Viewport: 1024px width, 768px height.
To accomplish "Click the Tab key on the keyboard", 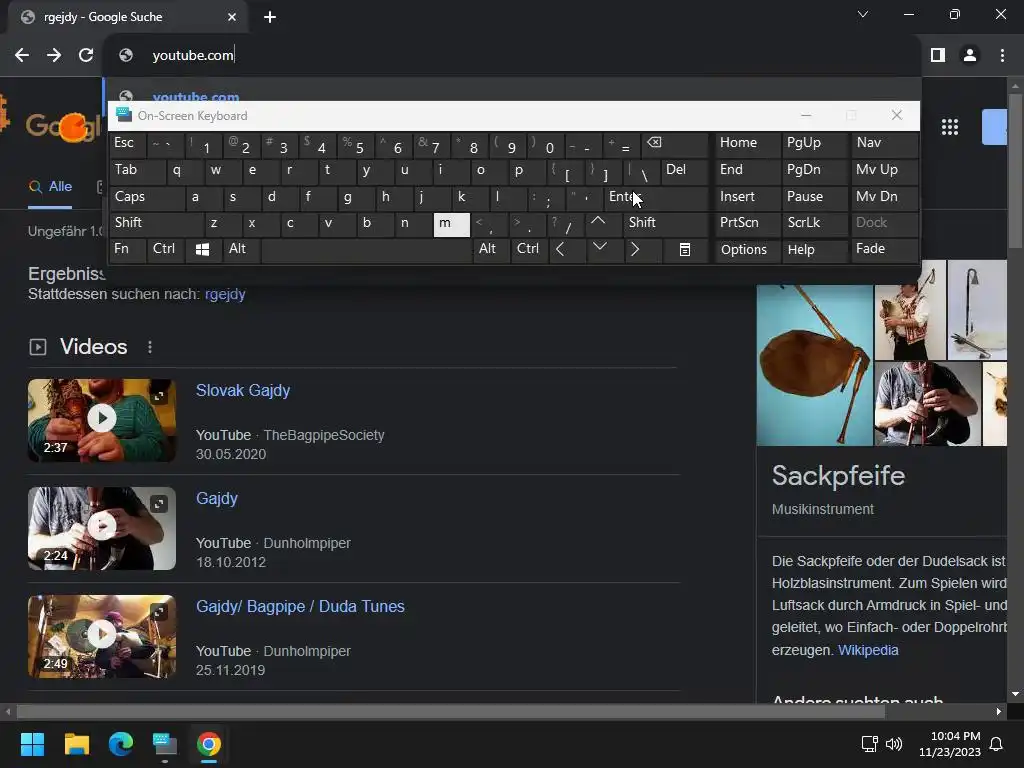I will click(x=137, y=170).
